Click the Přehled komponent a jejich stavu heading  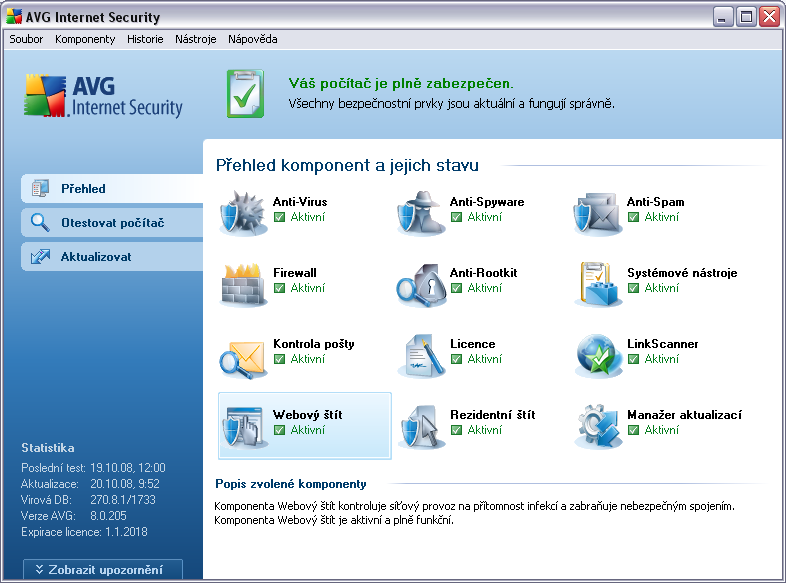[347, 165]
